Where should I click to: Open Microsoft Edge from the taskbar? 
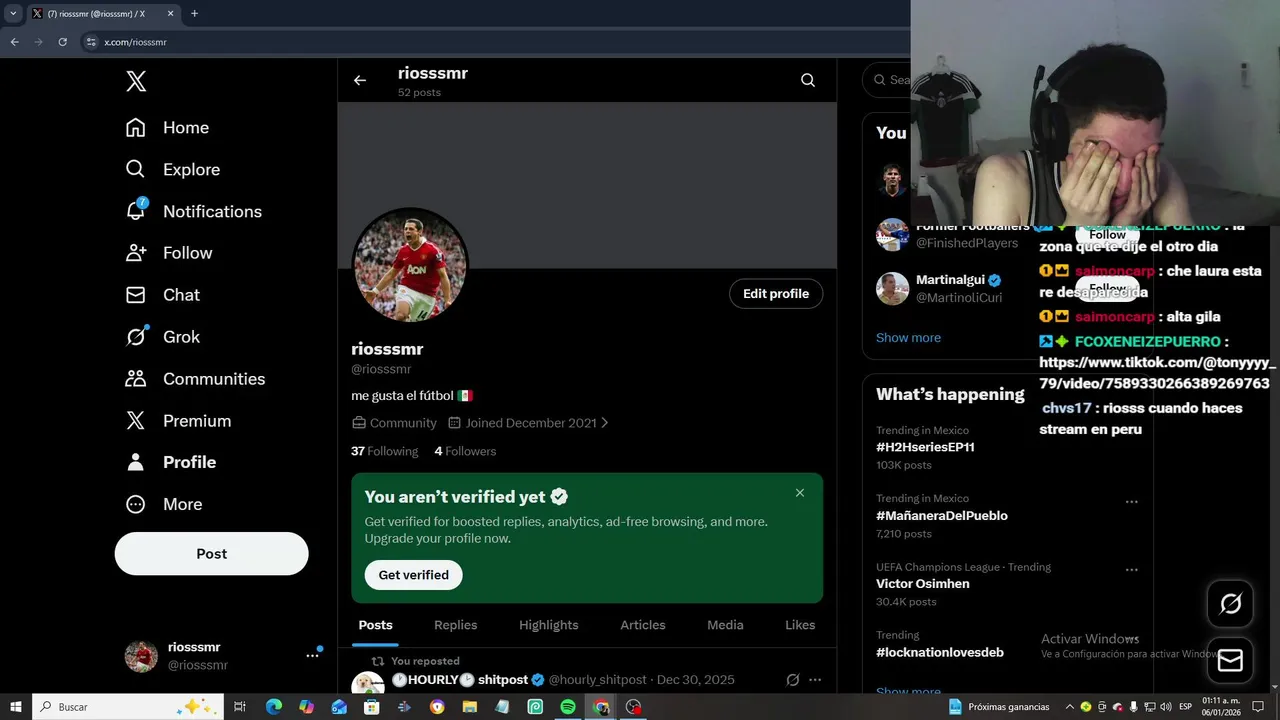point(273,707)
